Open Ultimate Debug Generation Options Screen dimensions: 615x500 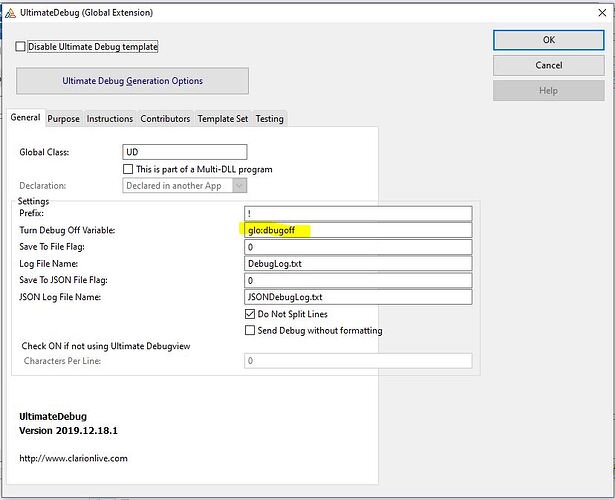132,81
